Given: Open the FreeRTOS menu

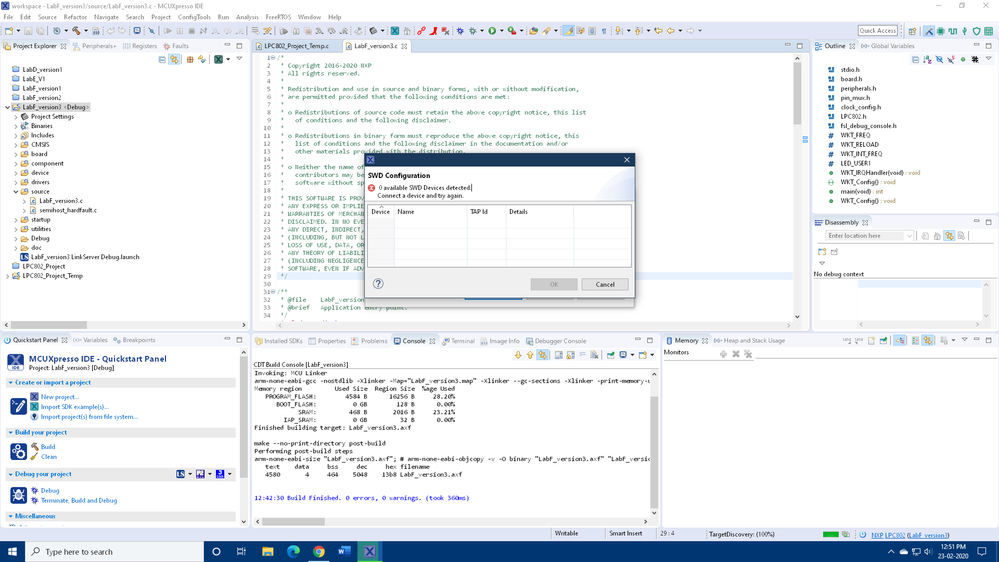Looking at the screenshot, I should tap(278, 17).
